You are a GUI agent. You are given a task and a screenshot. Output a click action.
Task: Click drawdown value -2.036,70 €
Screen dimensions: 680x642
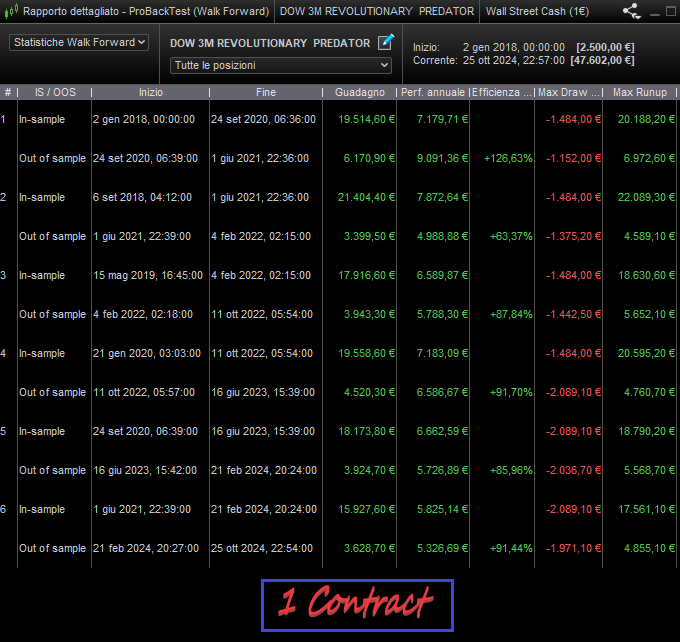pyautogui.click(x=573, y=471)
